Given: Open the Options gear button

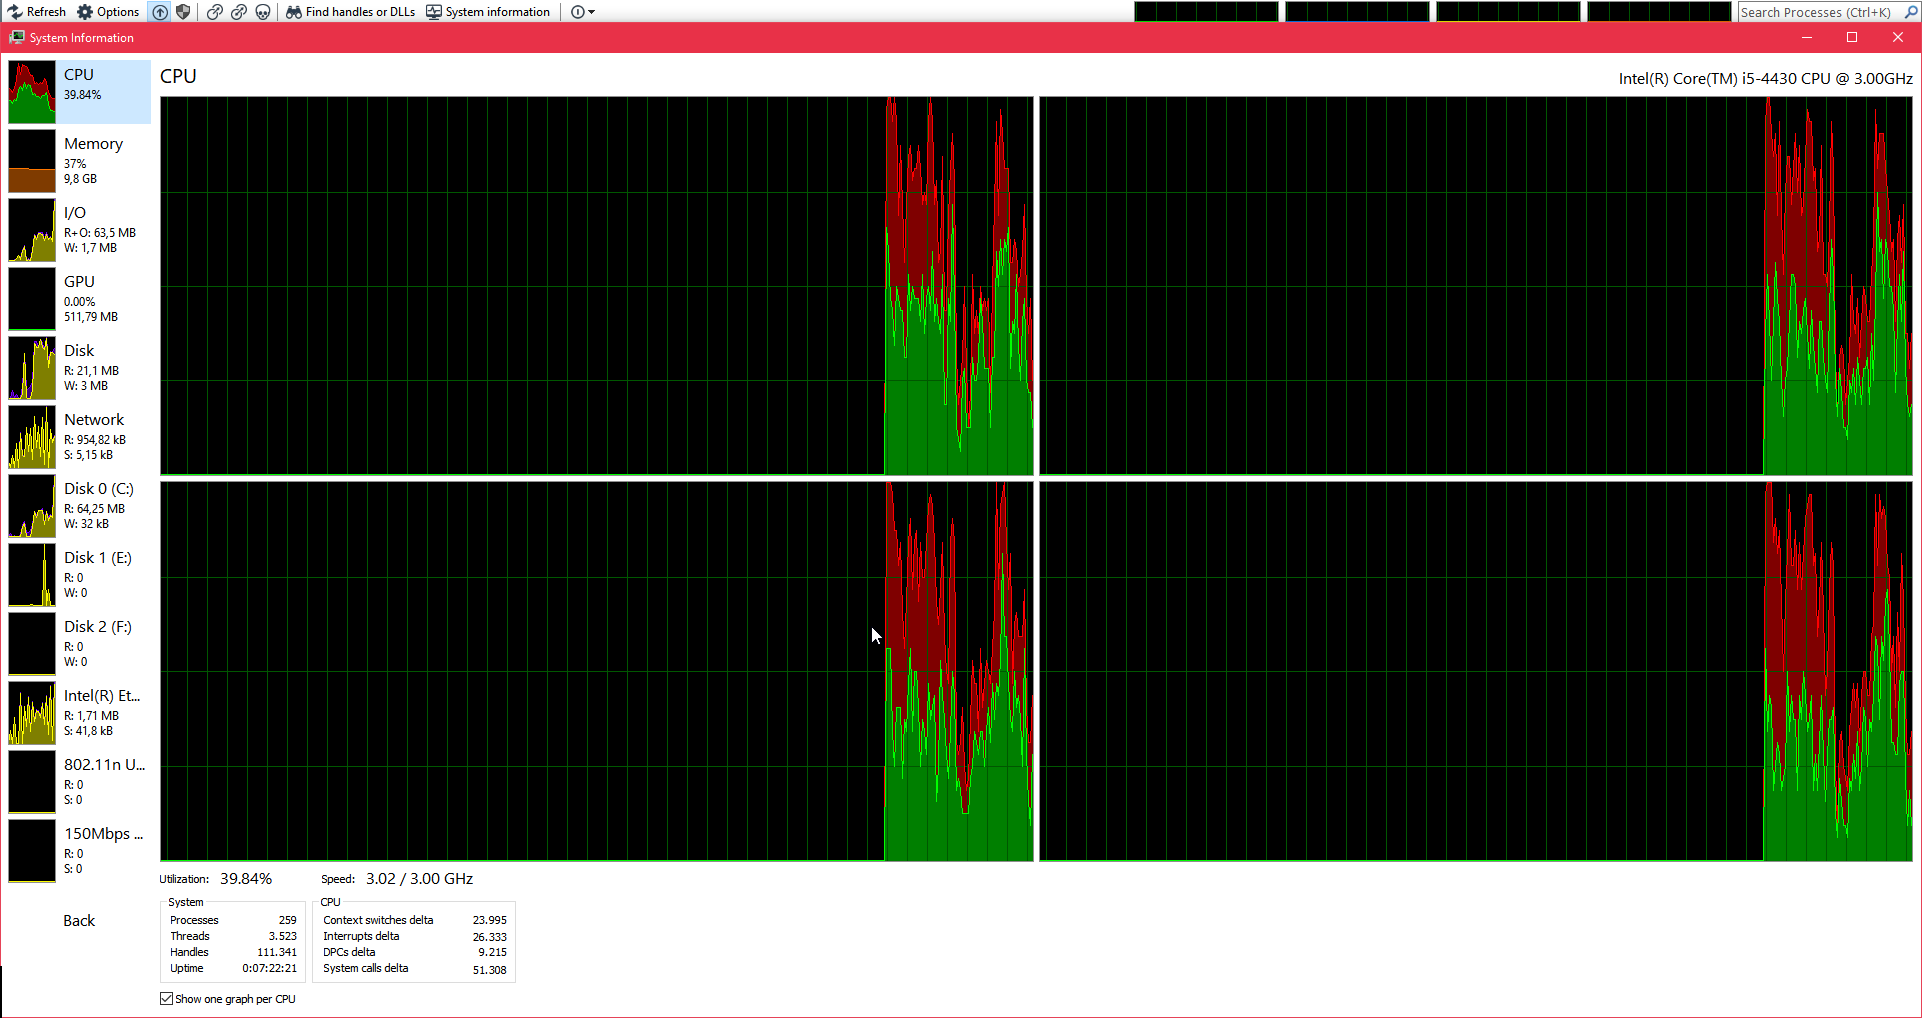Looking at the screenshot, I should tap(108, 12).
